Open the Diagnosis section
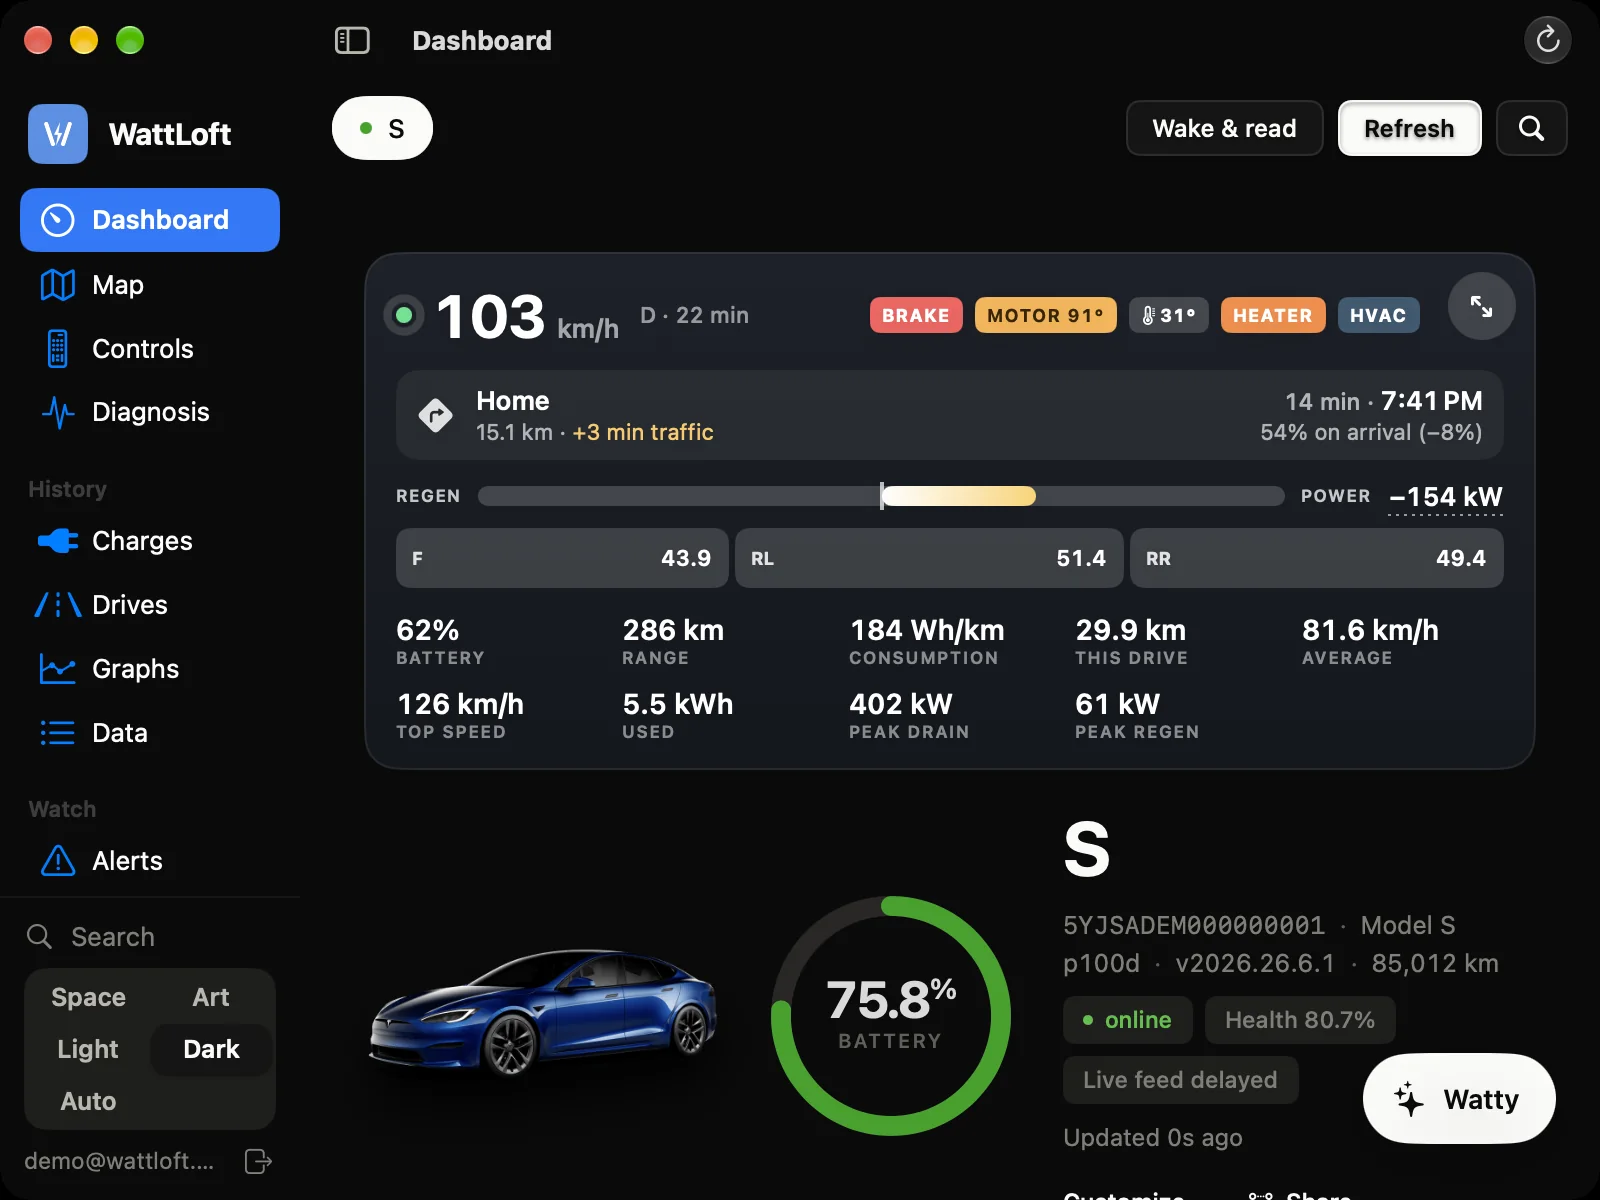 coord(150,412)
